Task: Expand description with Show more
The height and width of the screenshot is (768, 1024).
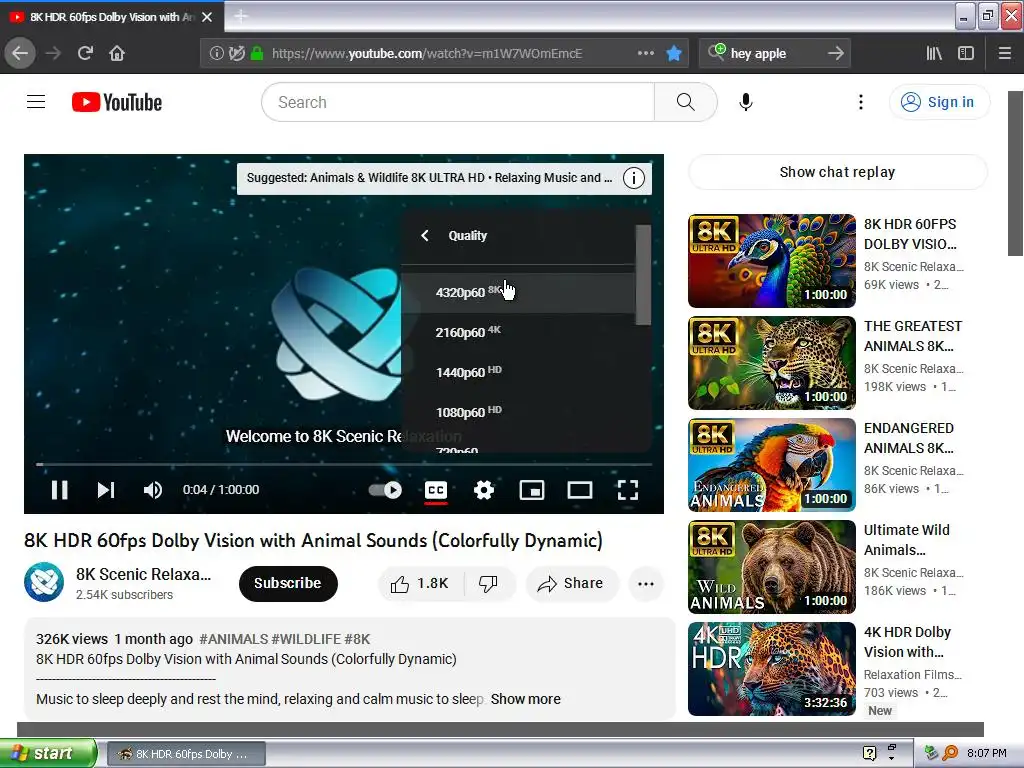Action: [526, 699]
